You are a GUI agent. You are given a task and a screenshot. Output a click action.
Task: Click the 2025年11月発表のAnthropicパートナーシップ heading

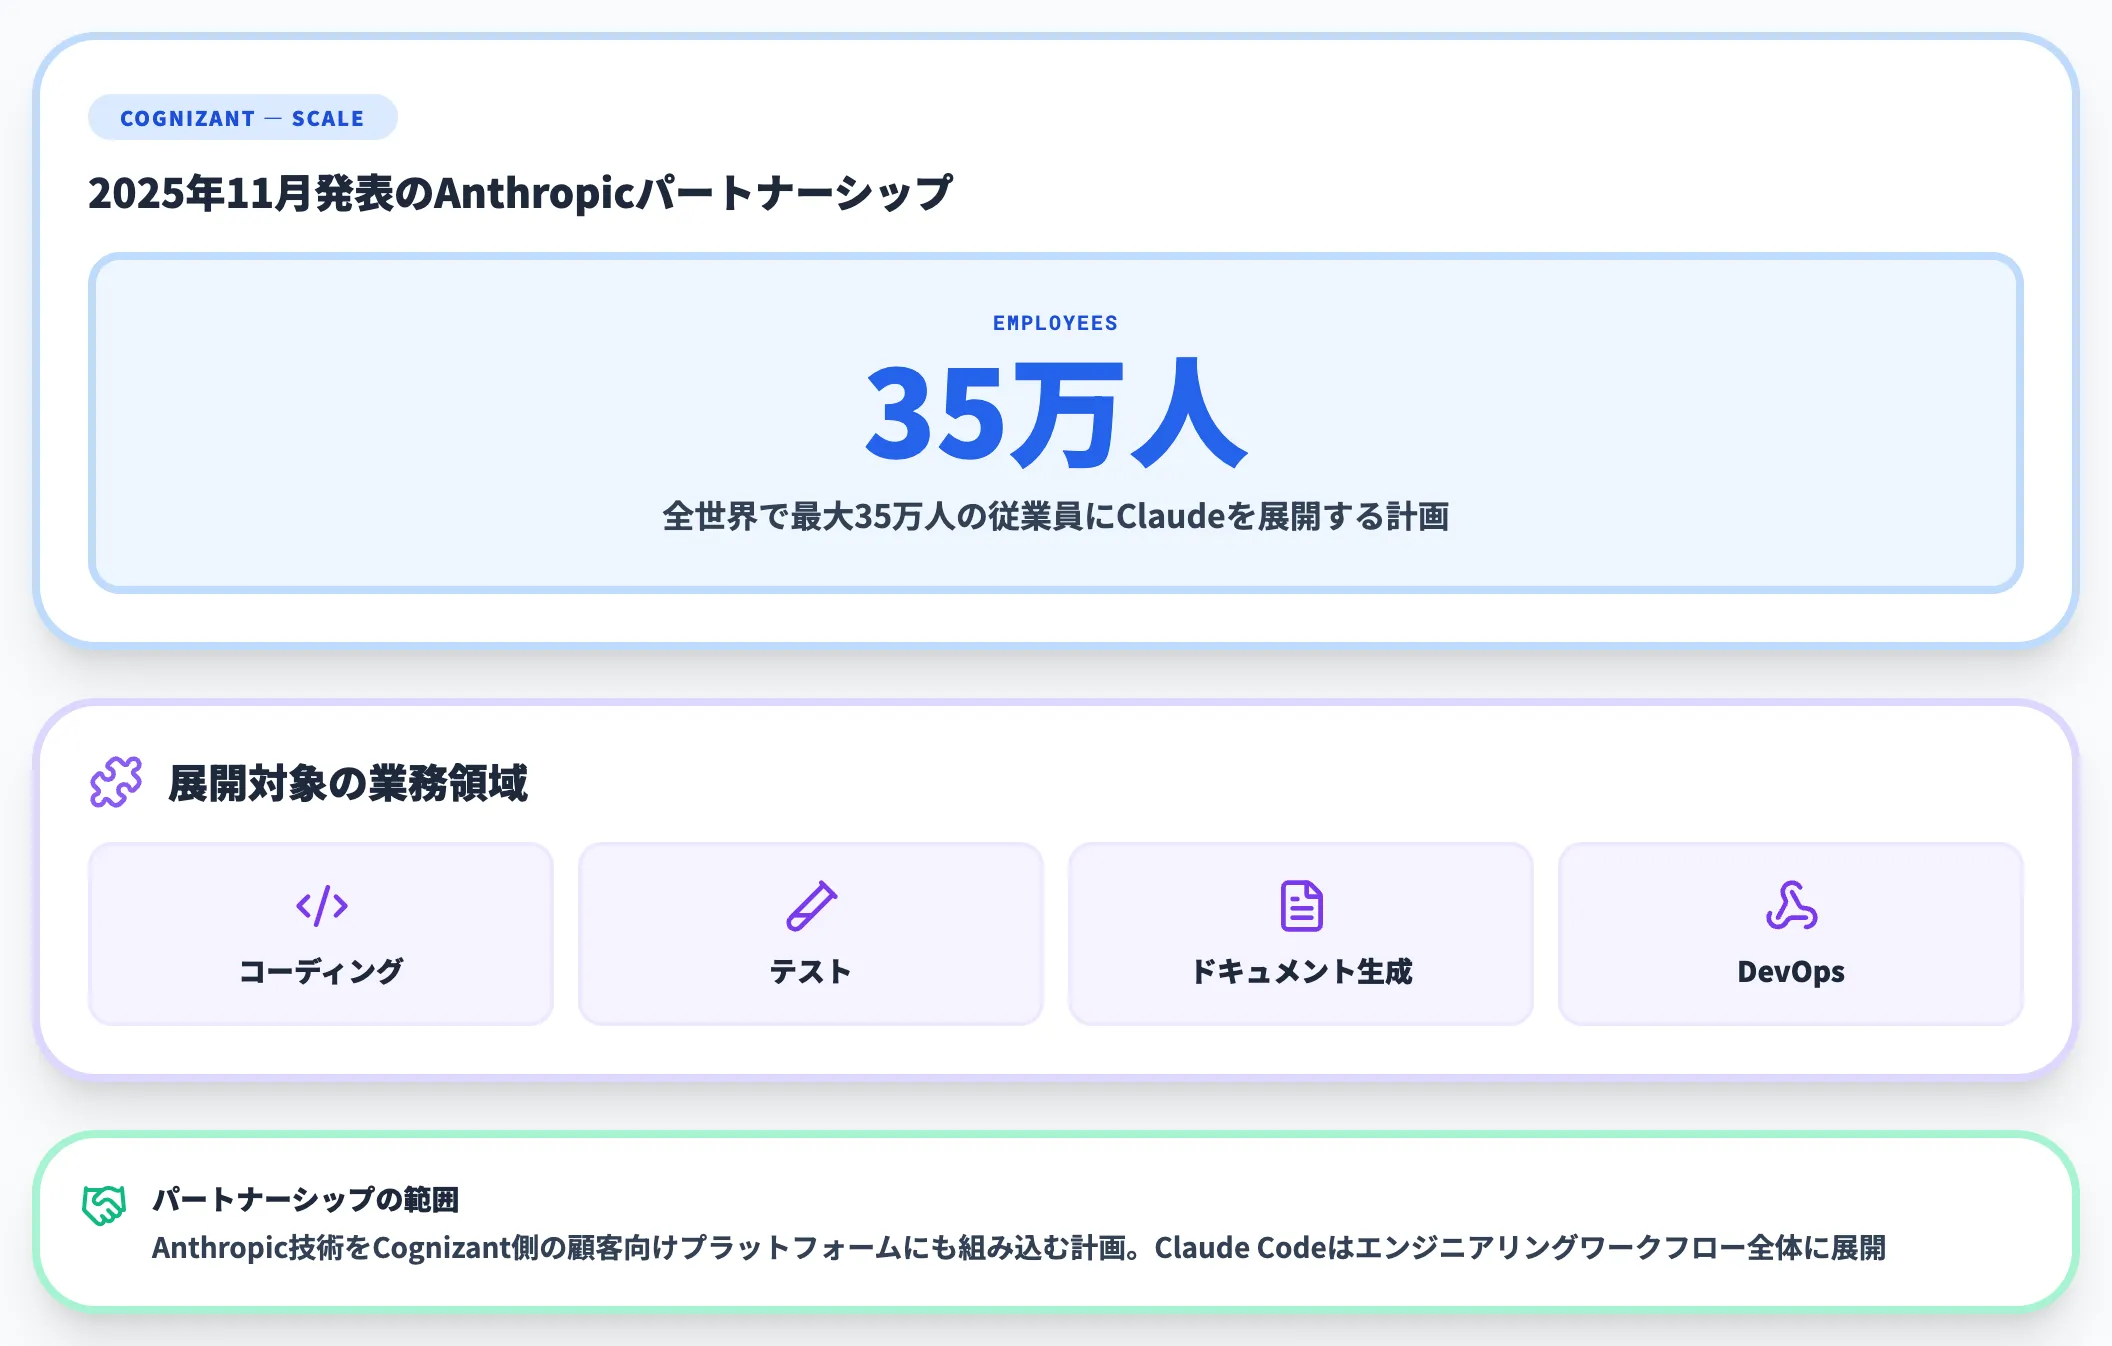520,192
